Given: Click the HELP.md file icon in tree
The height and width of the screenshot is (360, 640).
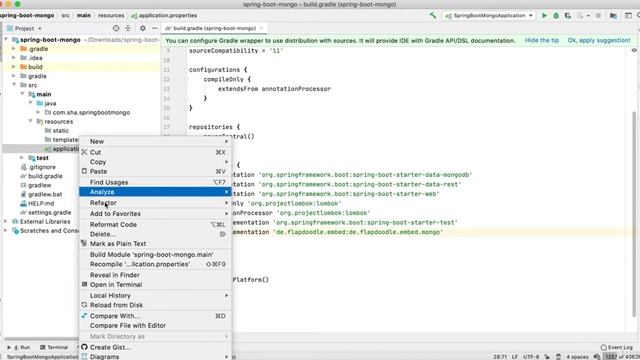Looking at the screenshot, I should [23, 203].
